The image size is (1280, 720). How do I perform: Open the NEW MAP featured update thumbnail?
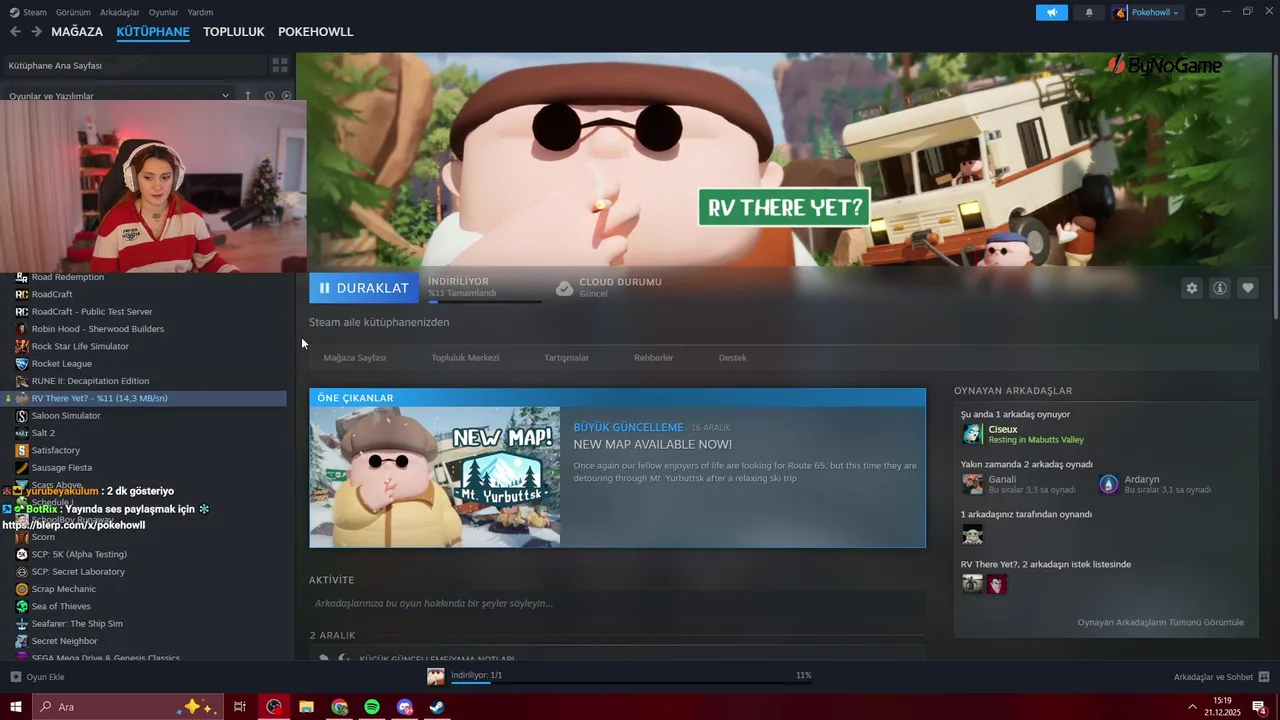tap(435, 477)
